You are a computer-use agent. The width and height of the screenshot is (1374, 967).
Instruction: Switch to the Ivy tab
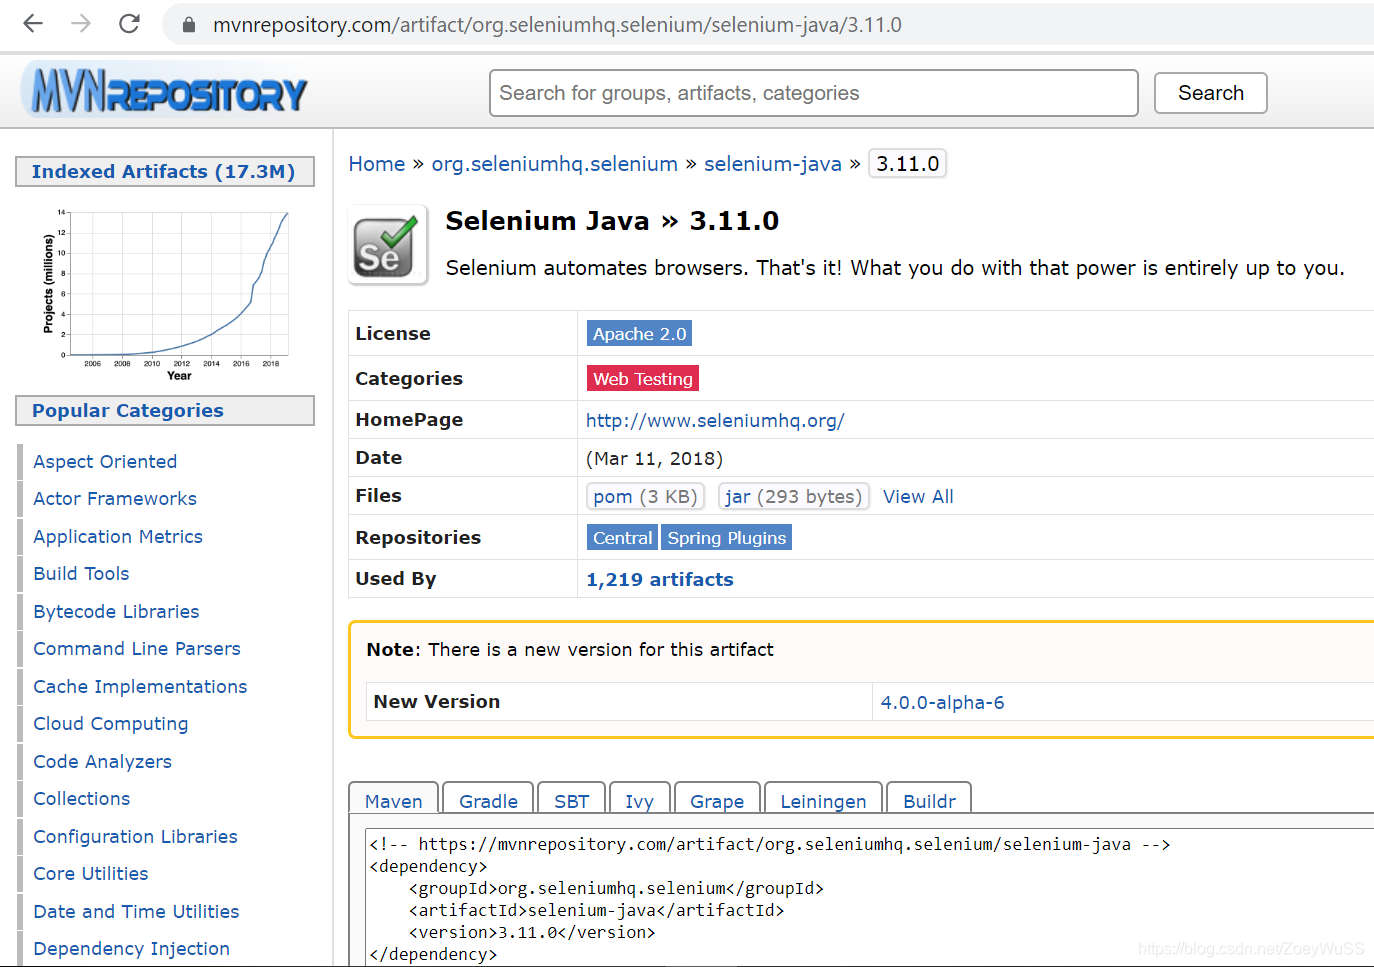point(639,799)
